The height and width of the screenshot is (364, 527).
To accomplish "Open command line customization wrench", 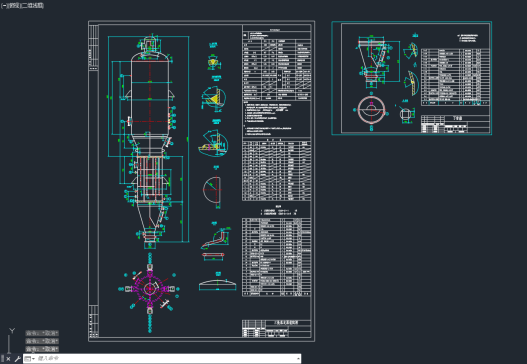I will coord(17,359).
